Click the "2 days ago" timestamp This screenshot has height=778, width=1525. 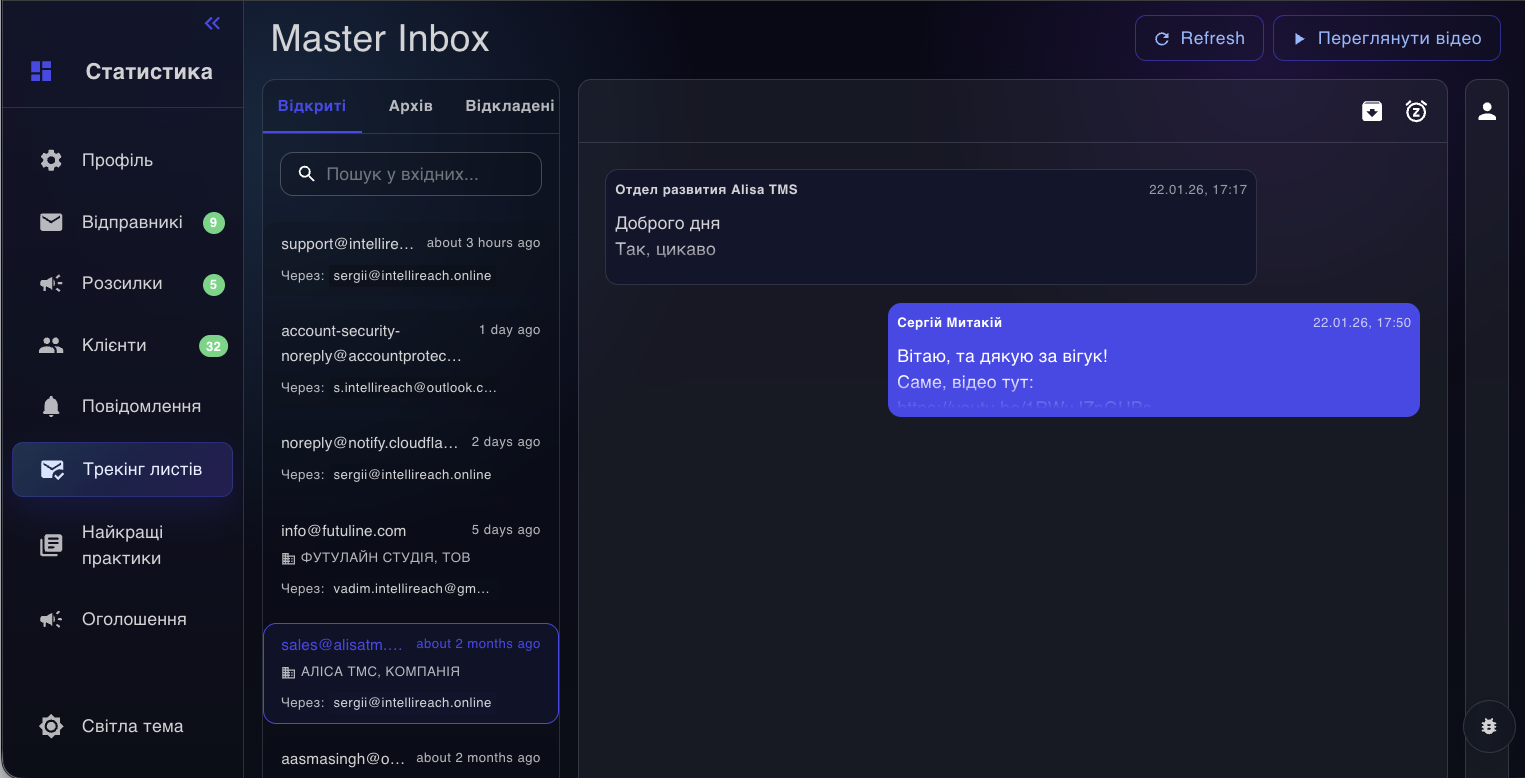tap(506, 442)
